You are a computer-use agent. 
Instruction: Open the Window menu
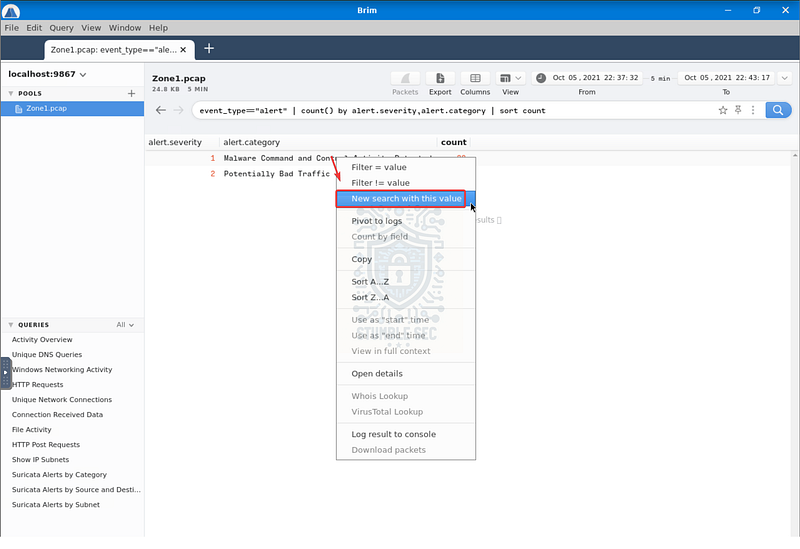coord(124,28)
